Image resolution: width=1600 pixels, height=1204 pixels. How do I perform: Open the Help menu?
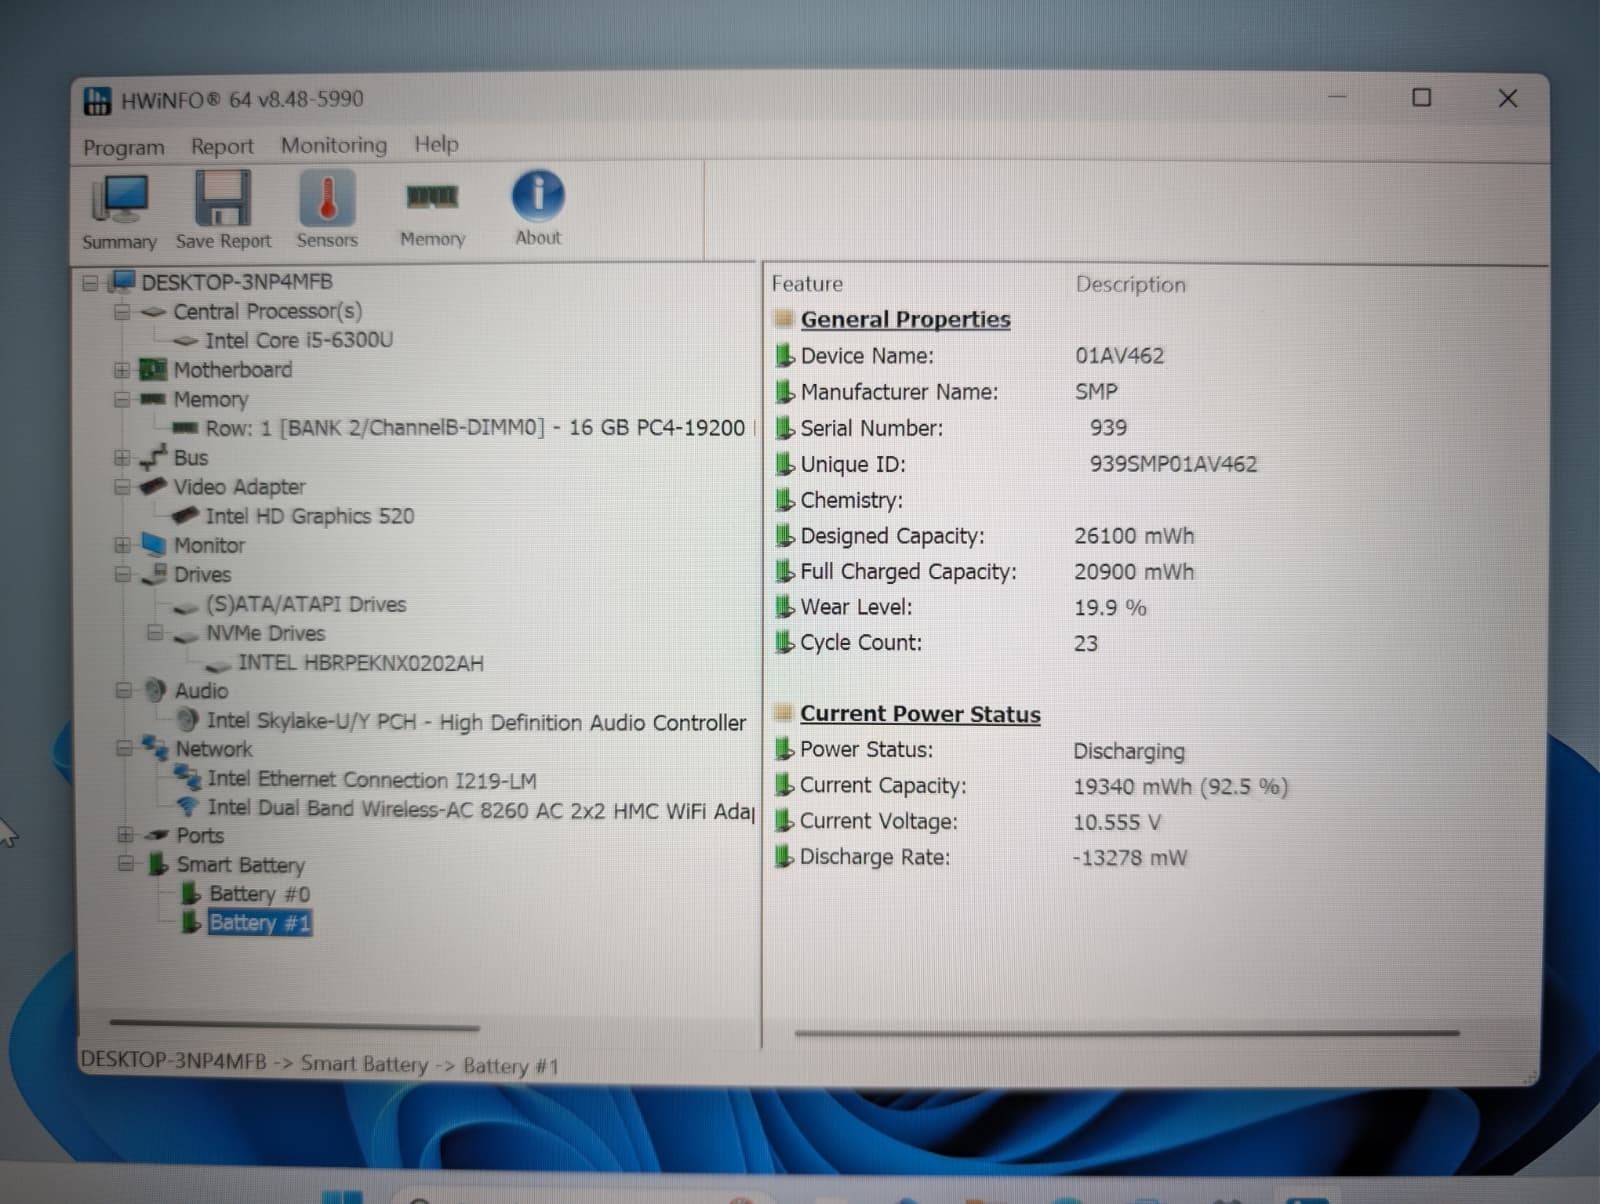click(x=436, y=144)
